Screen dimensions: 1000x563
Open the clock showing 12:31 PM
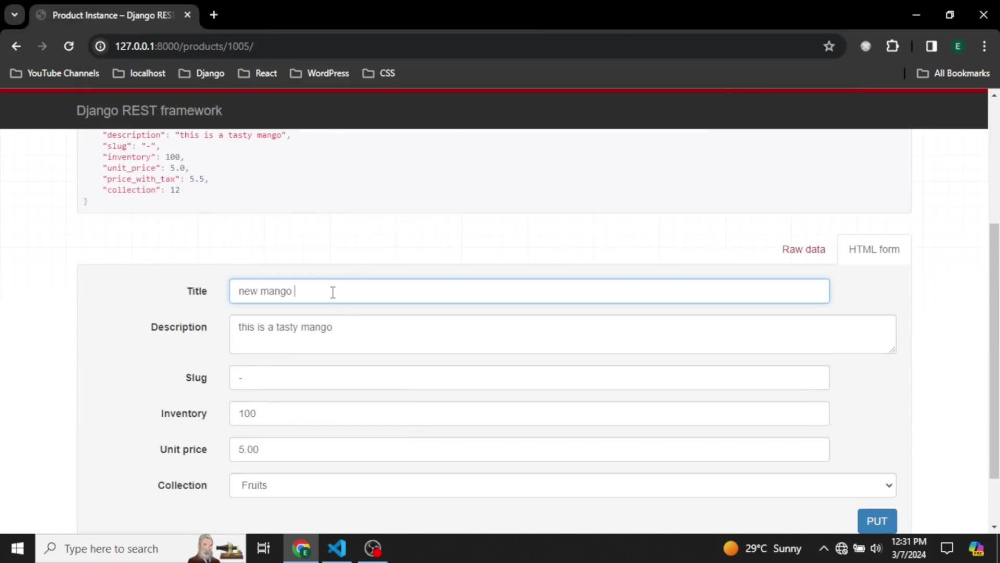pyautogui.click(x=908, y=548)
